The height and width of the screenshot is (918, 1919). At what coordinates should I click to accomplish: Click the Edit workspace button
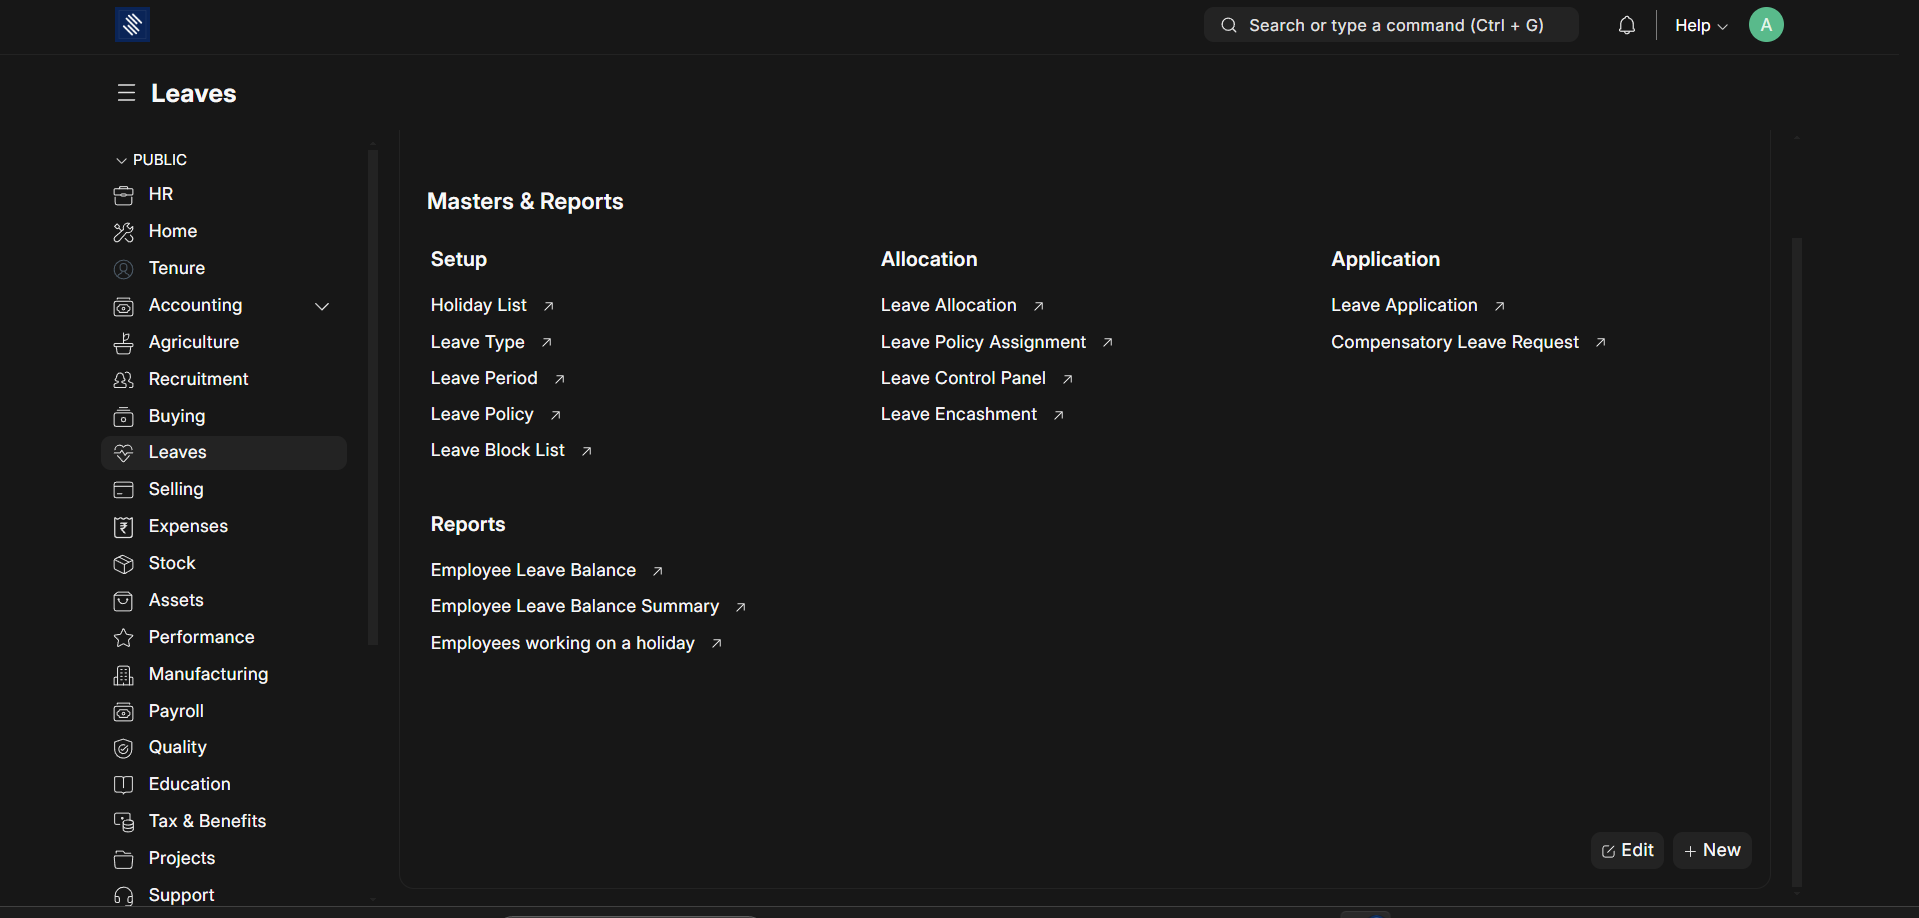(1627, 850)
